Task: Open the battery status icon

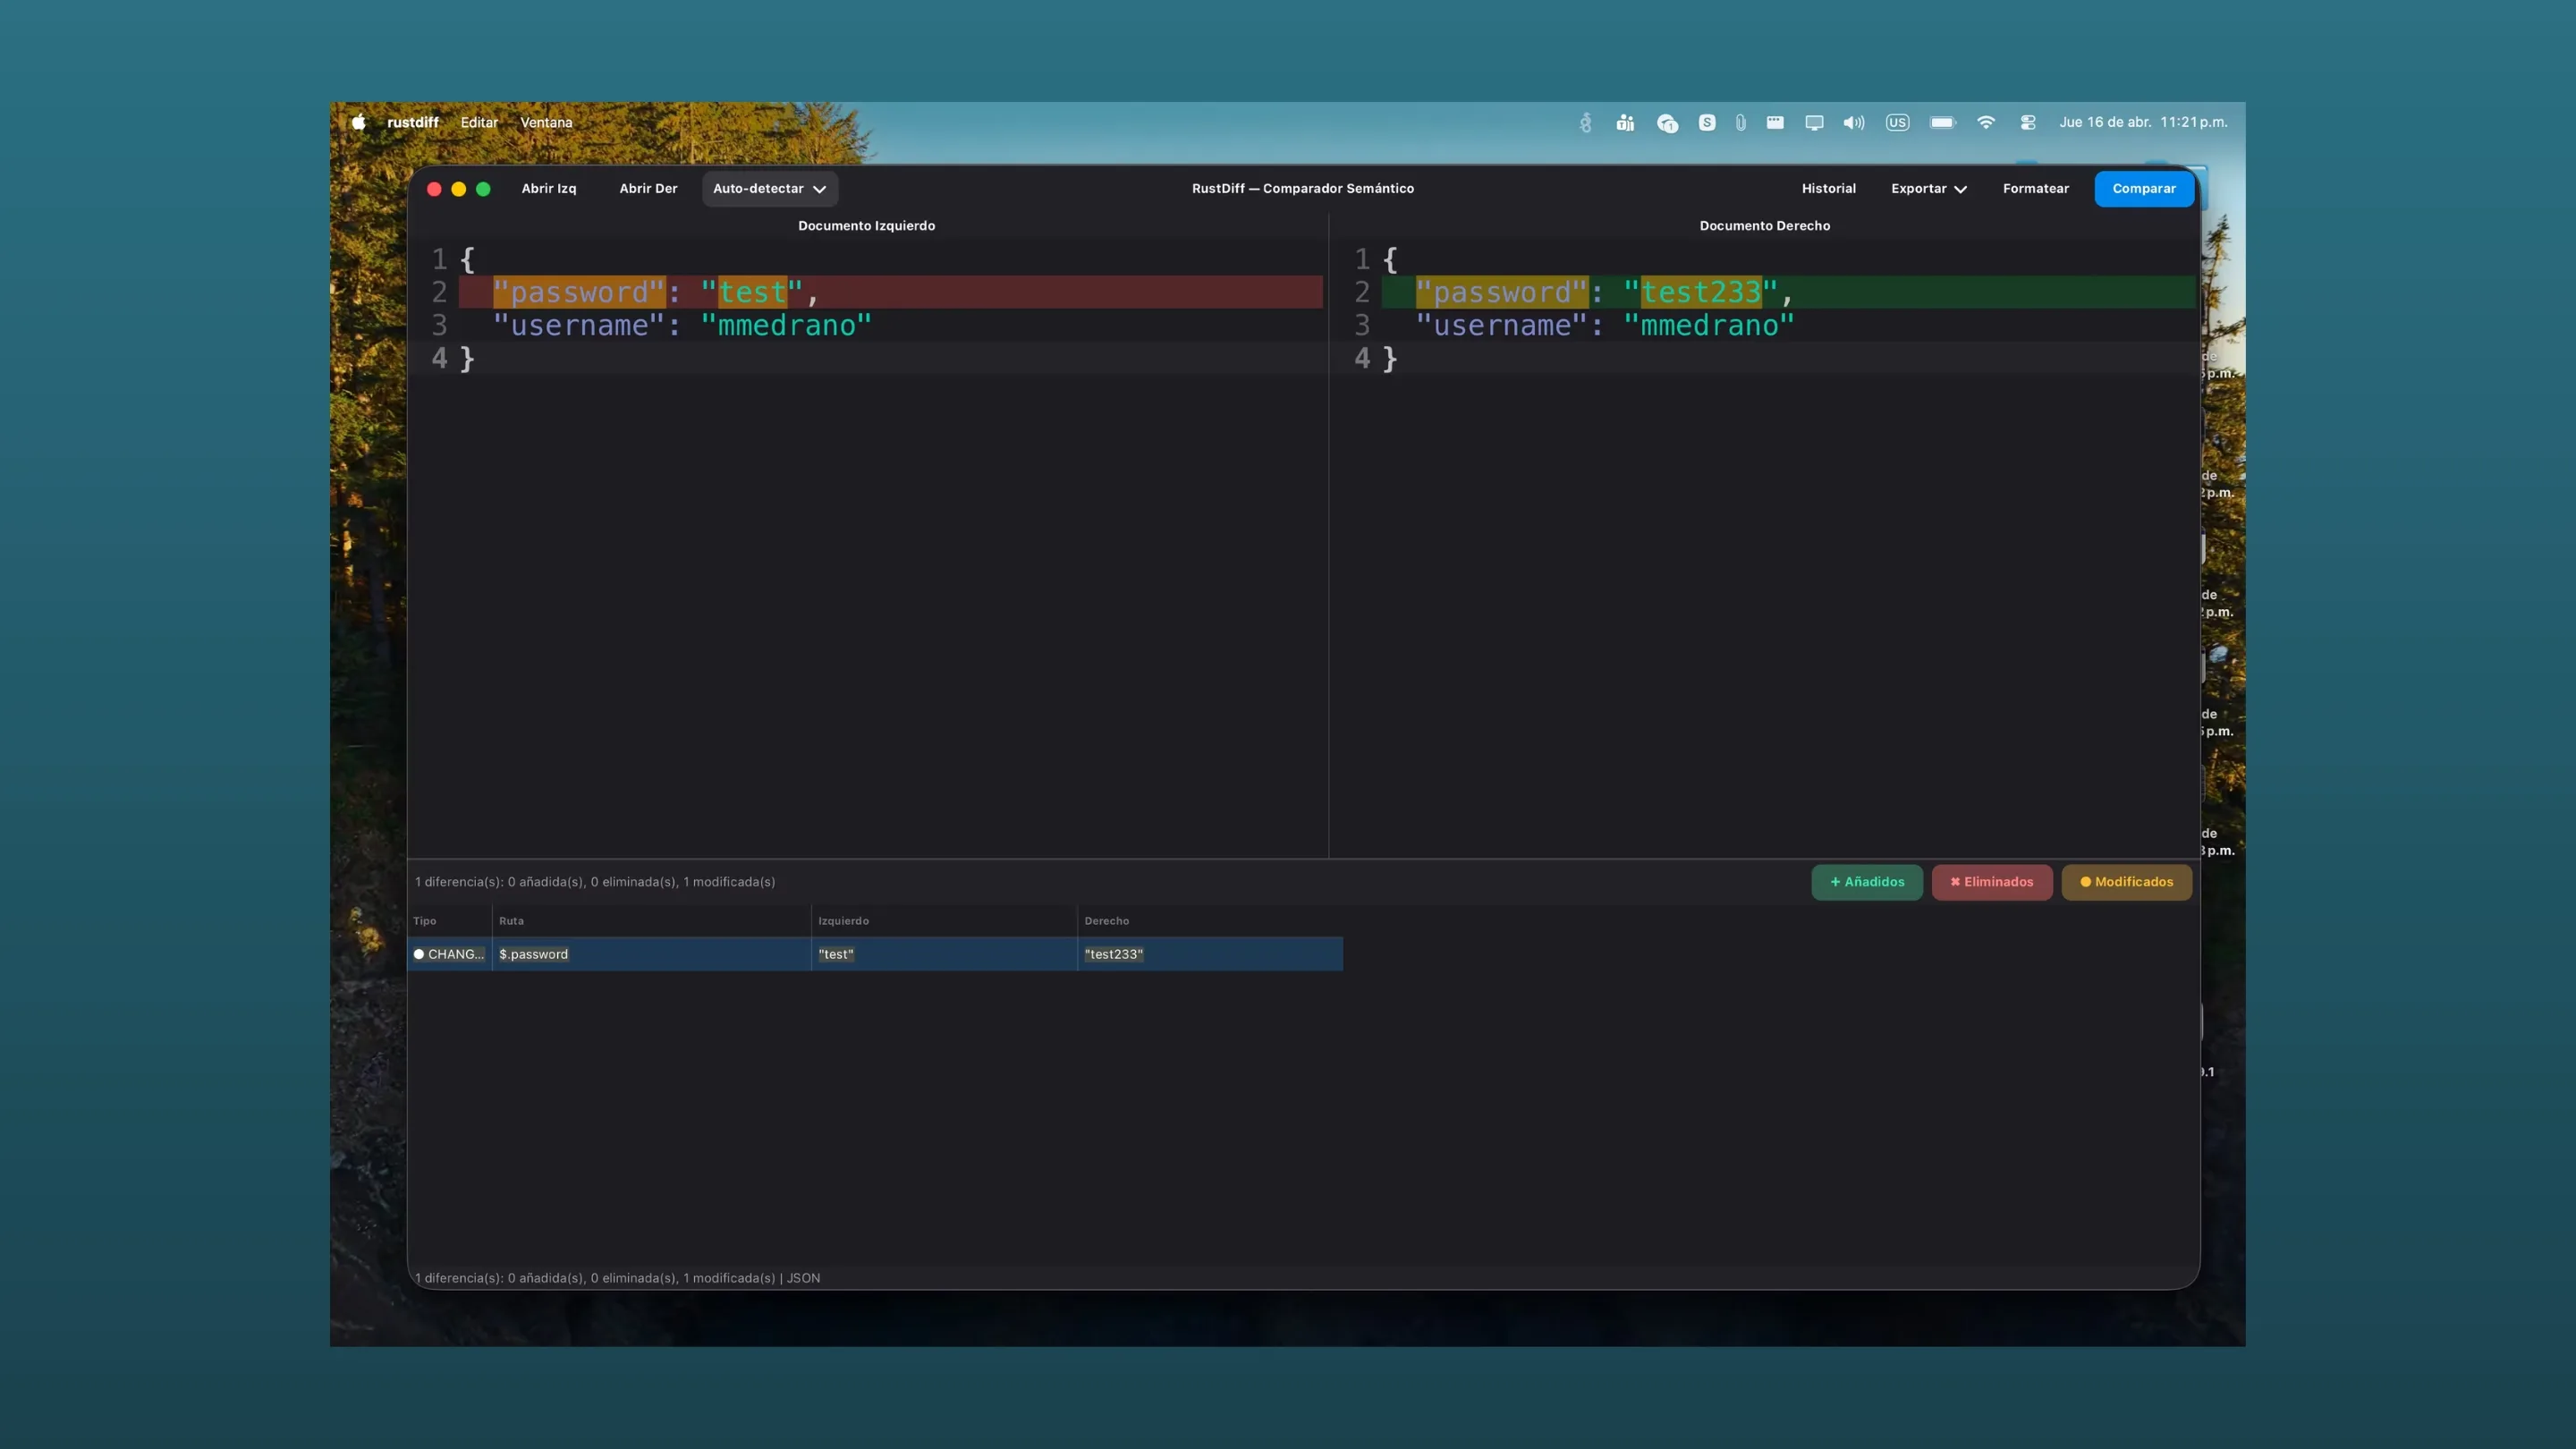Action: pyautogui.click(x=1942, y=122)
